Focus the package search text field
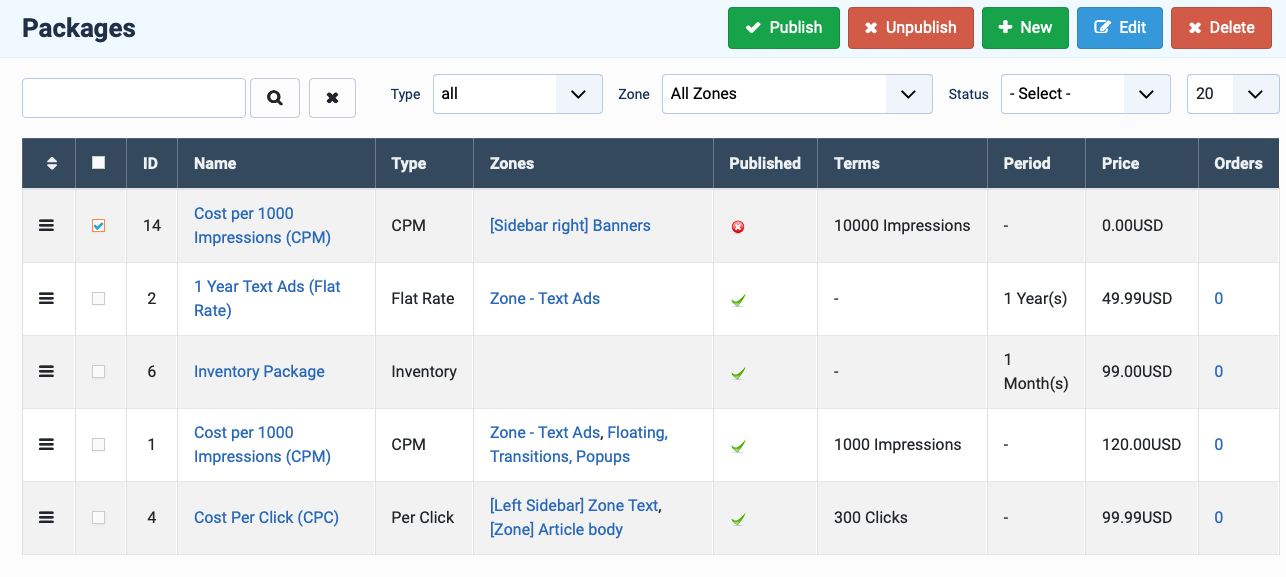This screenshot has height=577, width=1286. coord(134,98)
